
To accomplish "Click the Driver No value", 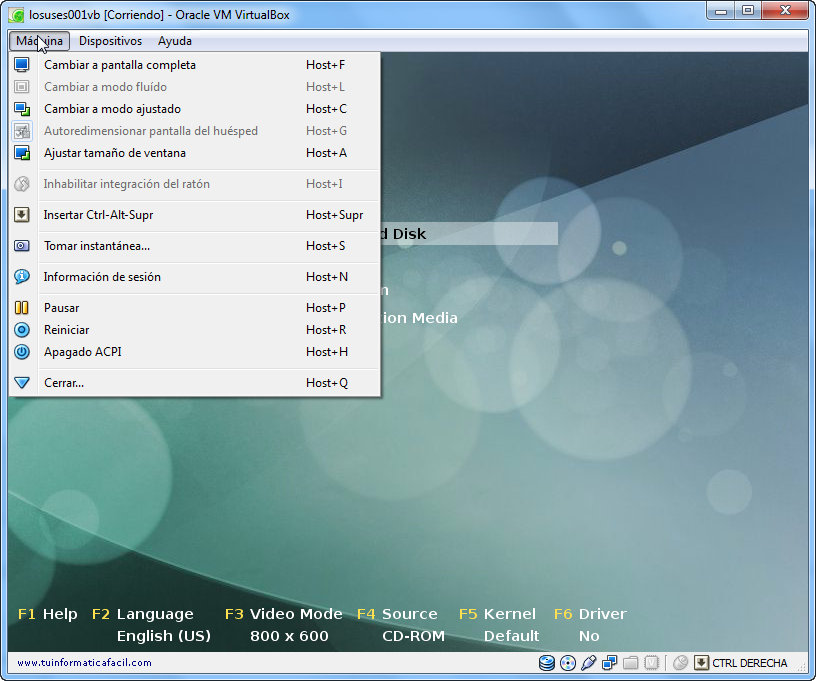I will pyautogui.click(x=589, y=636).
